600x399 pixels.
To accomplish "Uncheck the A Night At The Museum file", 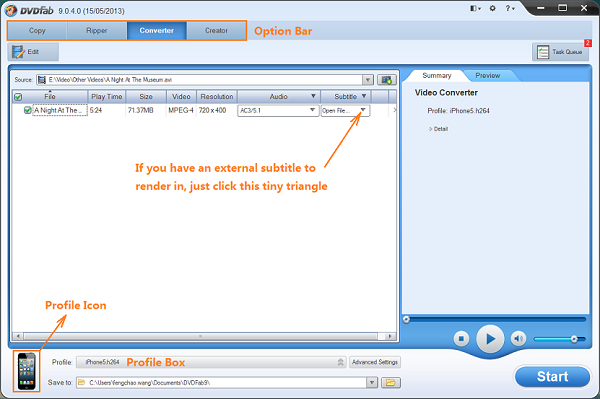I will [28, 110].
